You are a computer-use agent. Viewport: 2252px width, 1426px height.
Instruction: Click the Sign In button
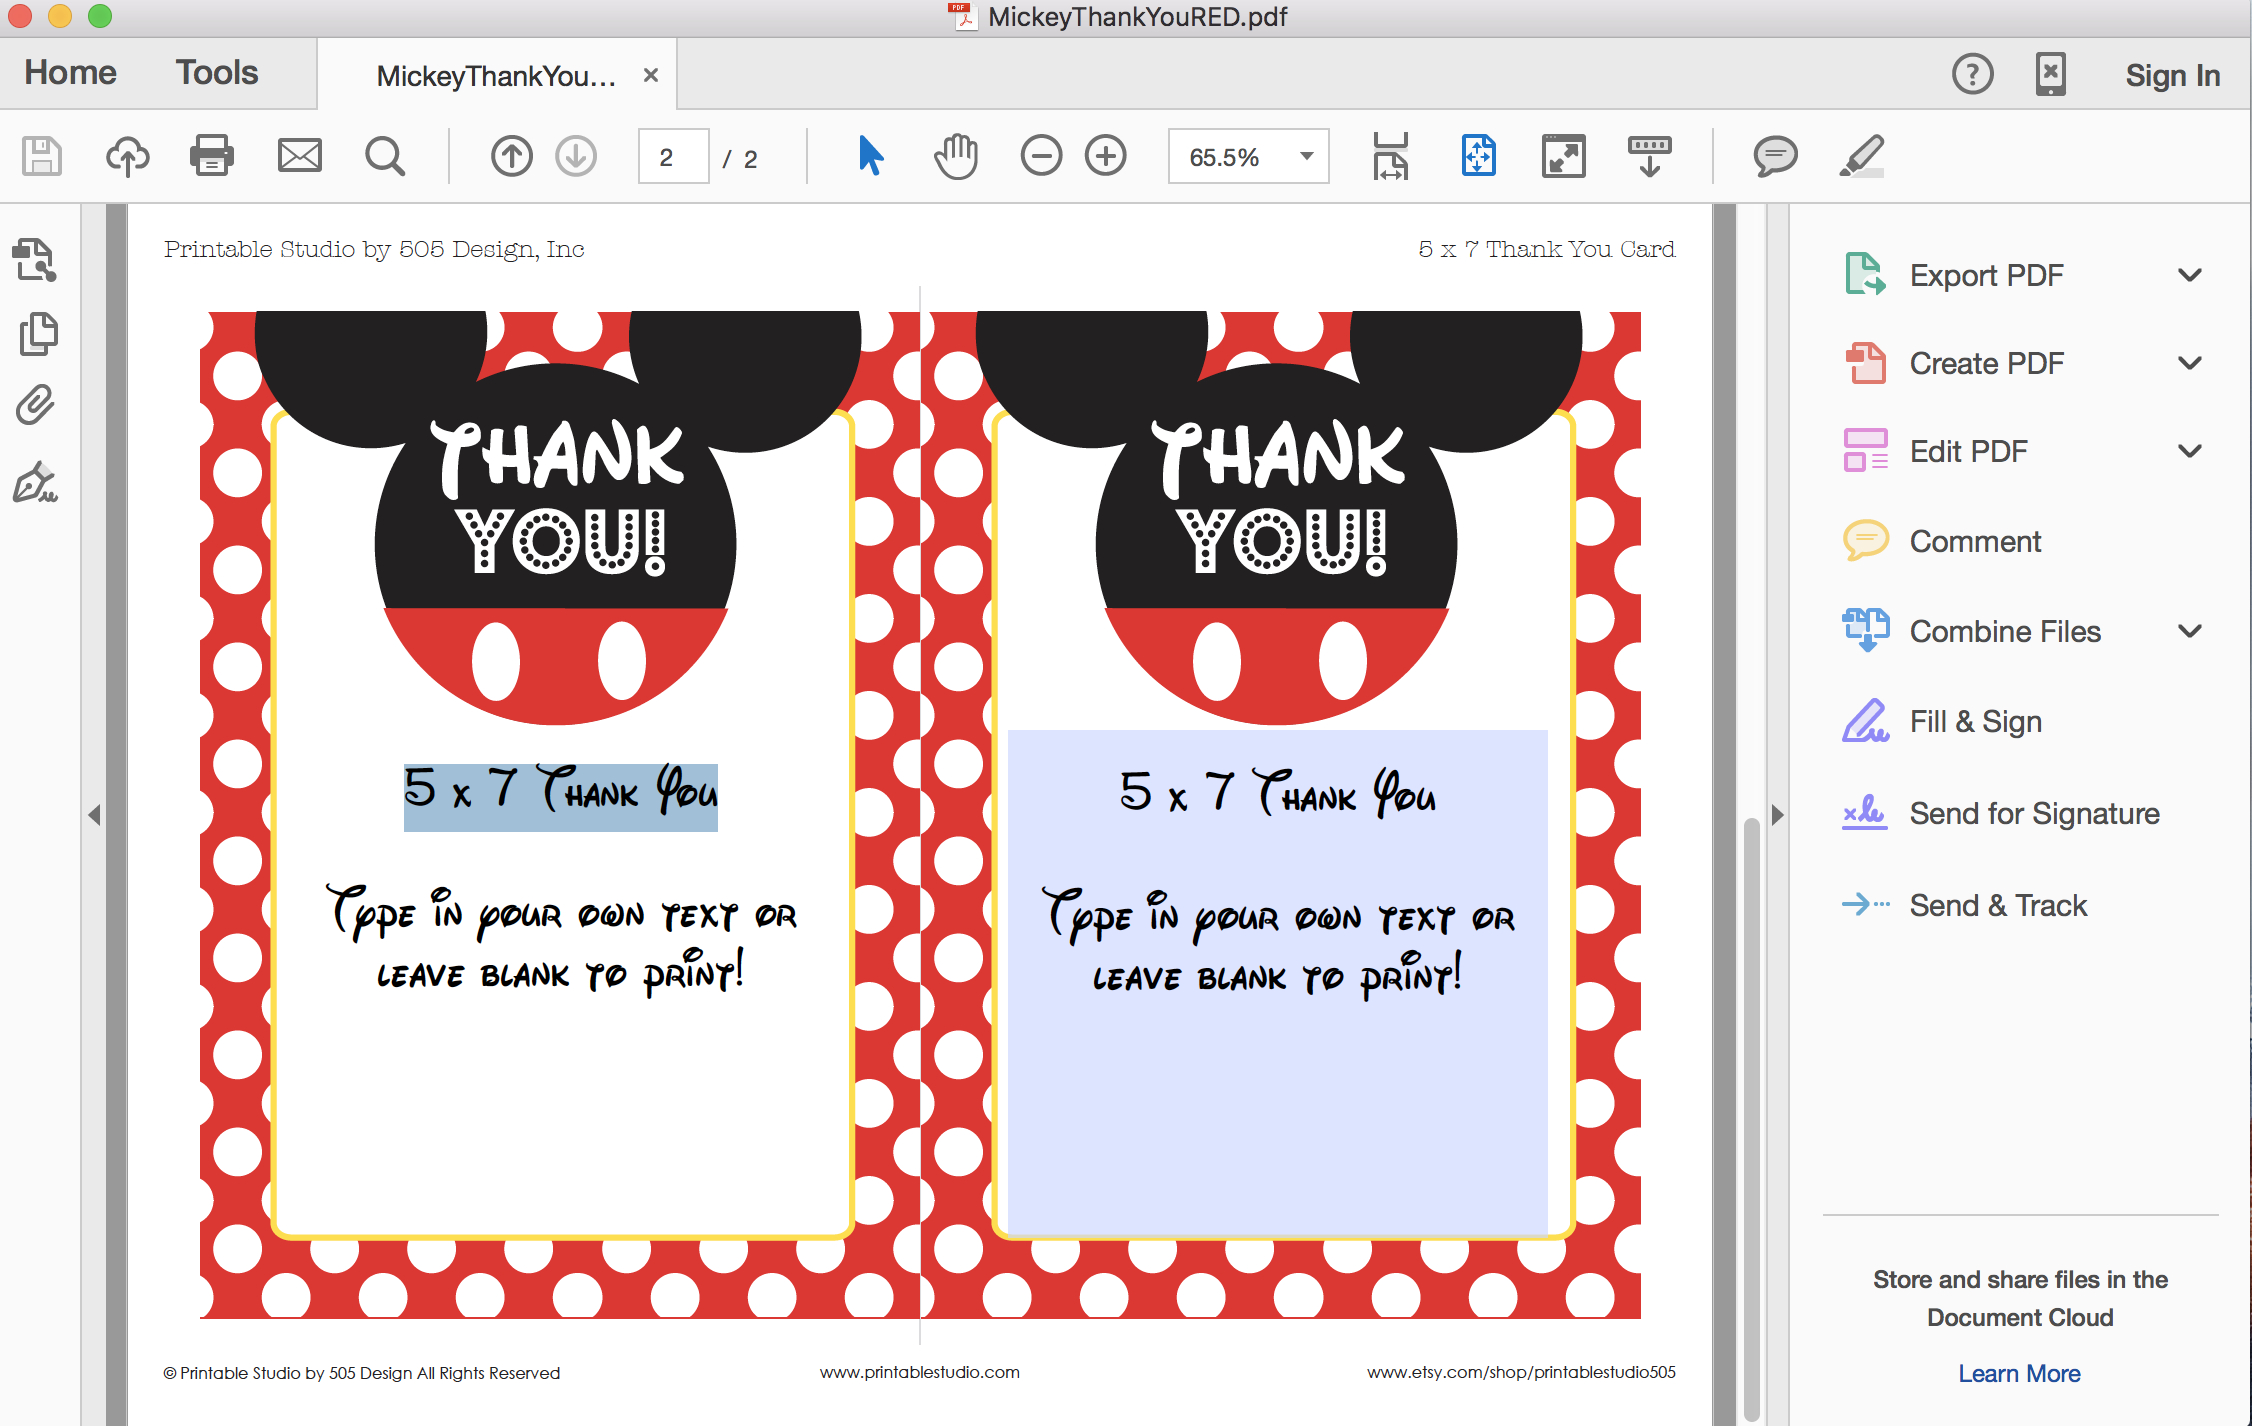[2172, 74]
